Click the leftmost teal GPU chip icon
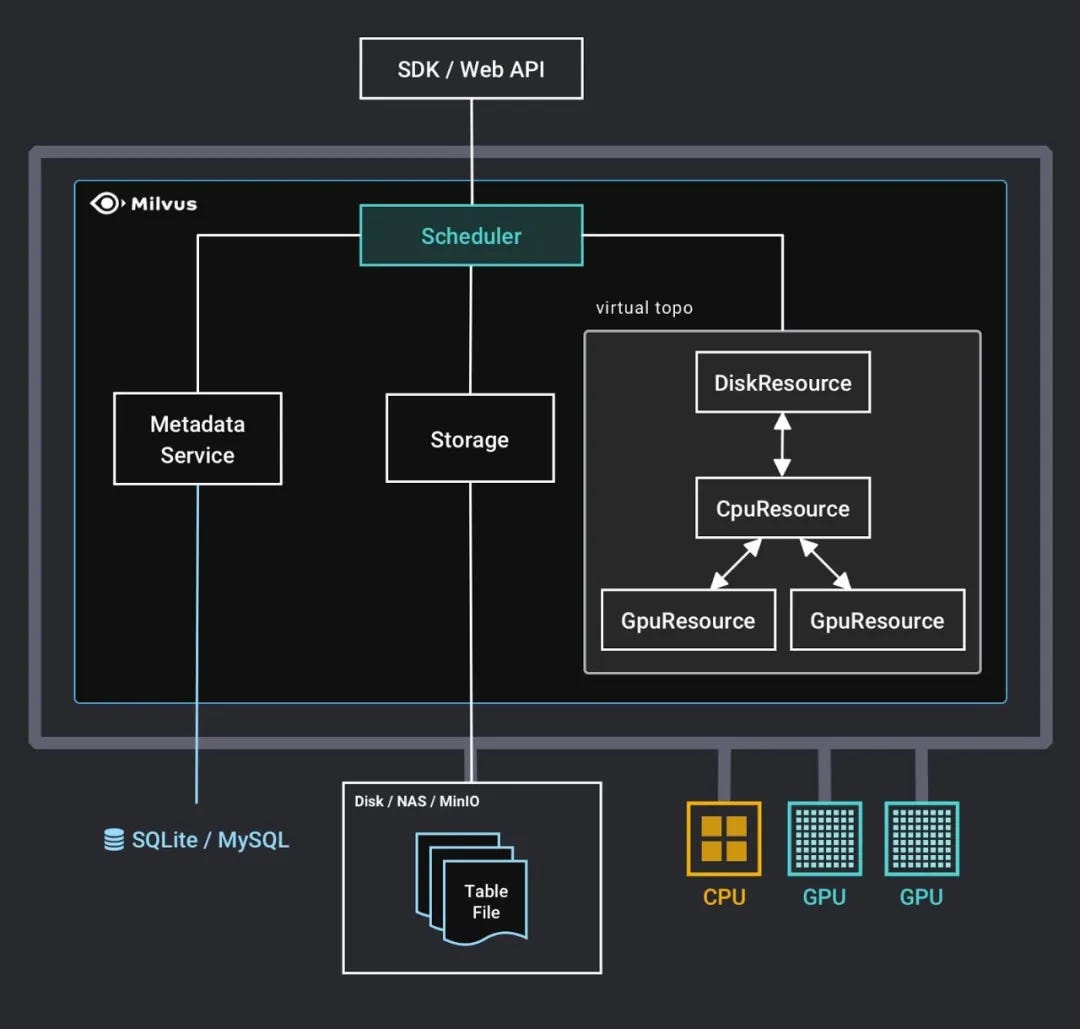This screenshot has height=1029, width=1080. point(824,840)
